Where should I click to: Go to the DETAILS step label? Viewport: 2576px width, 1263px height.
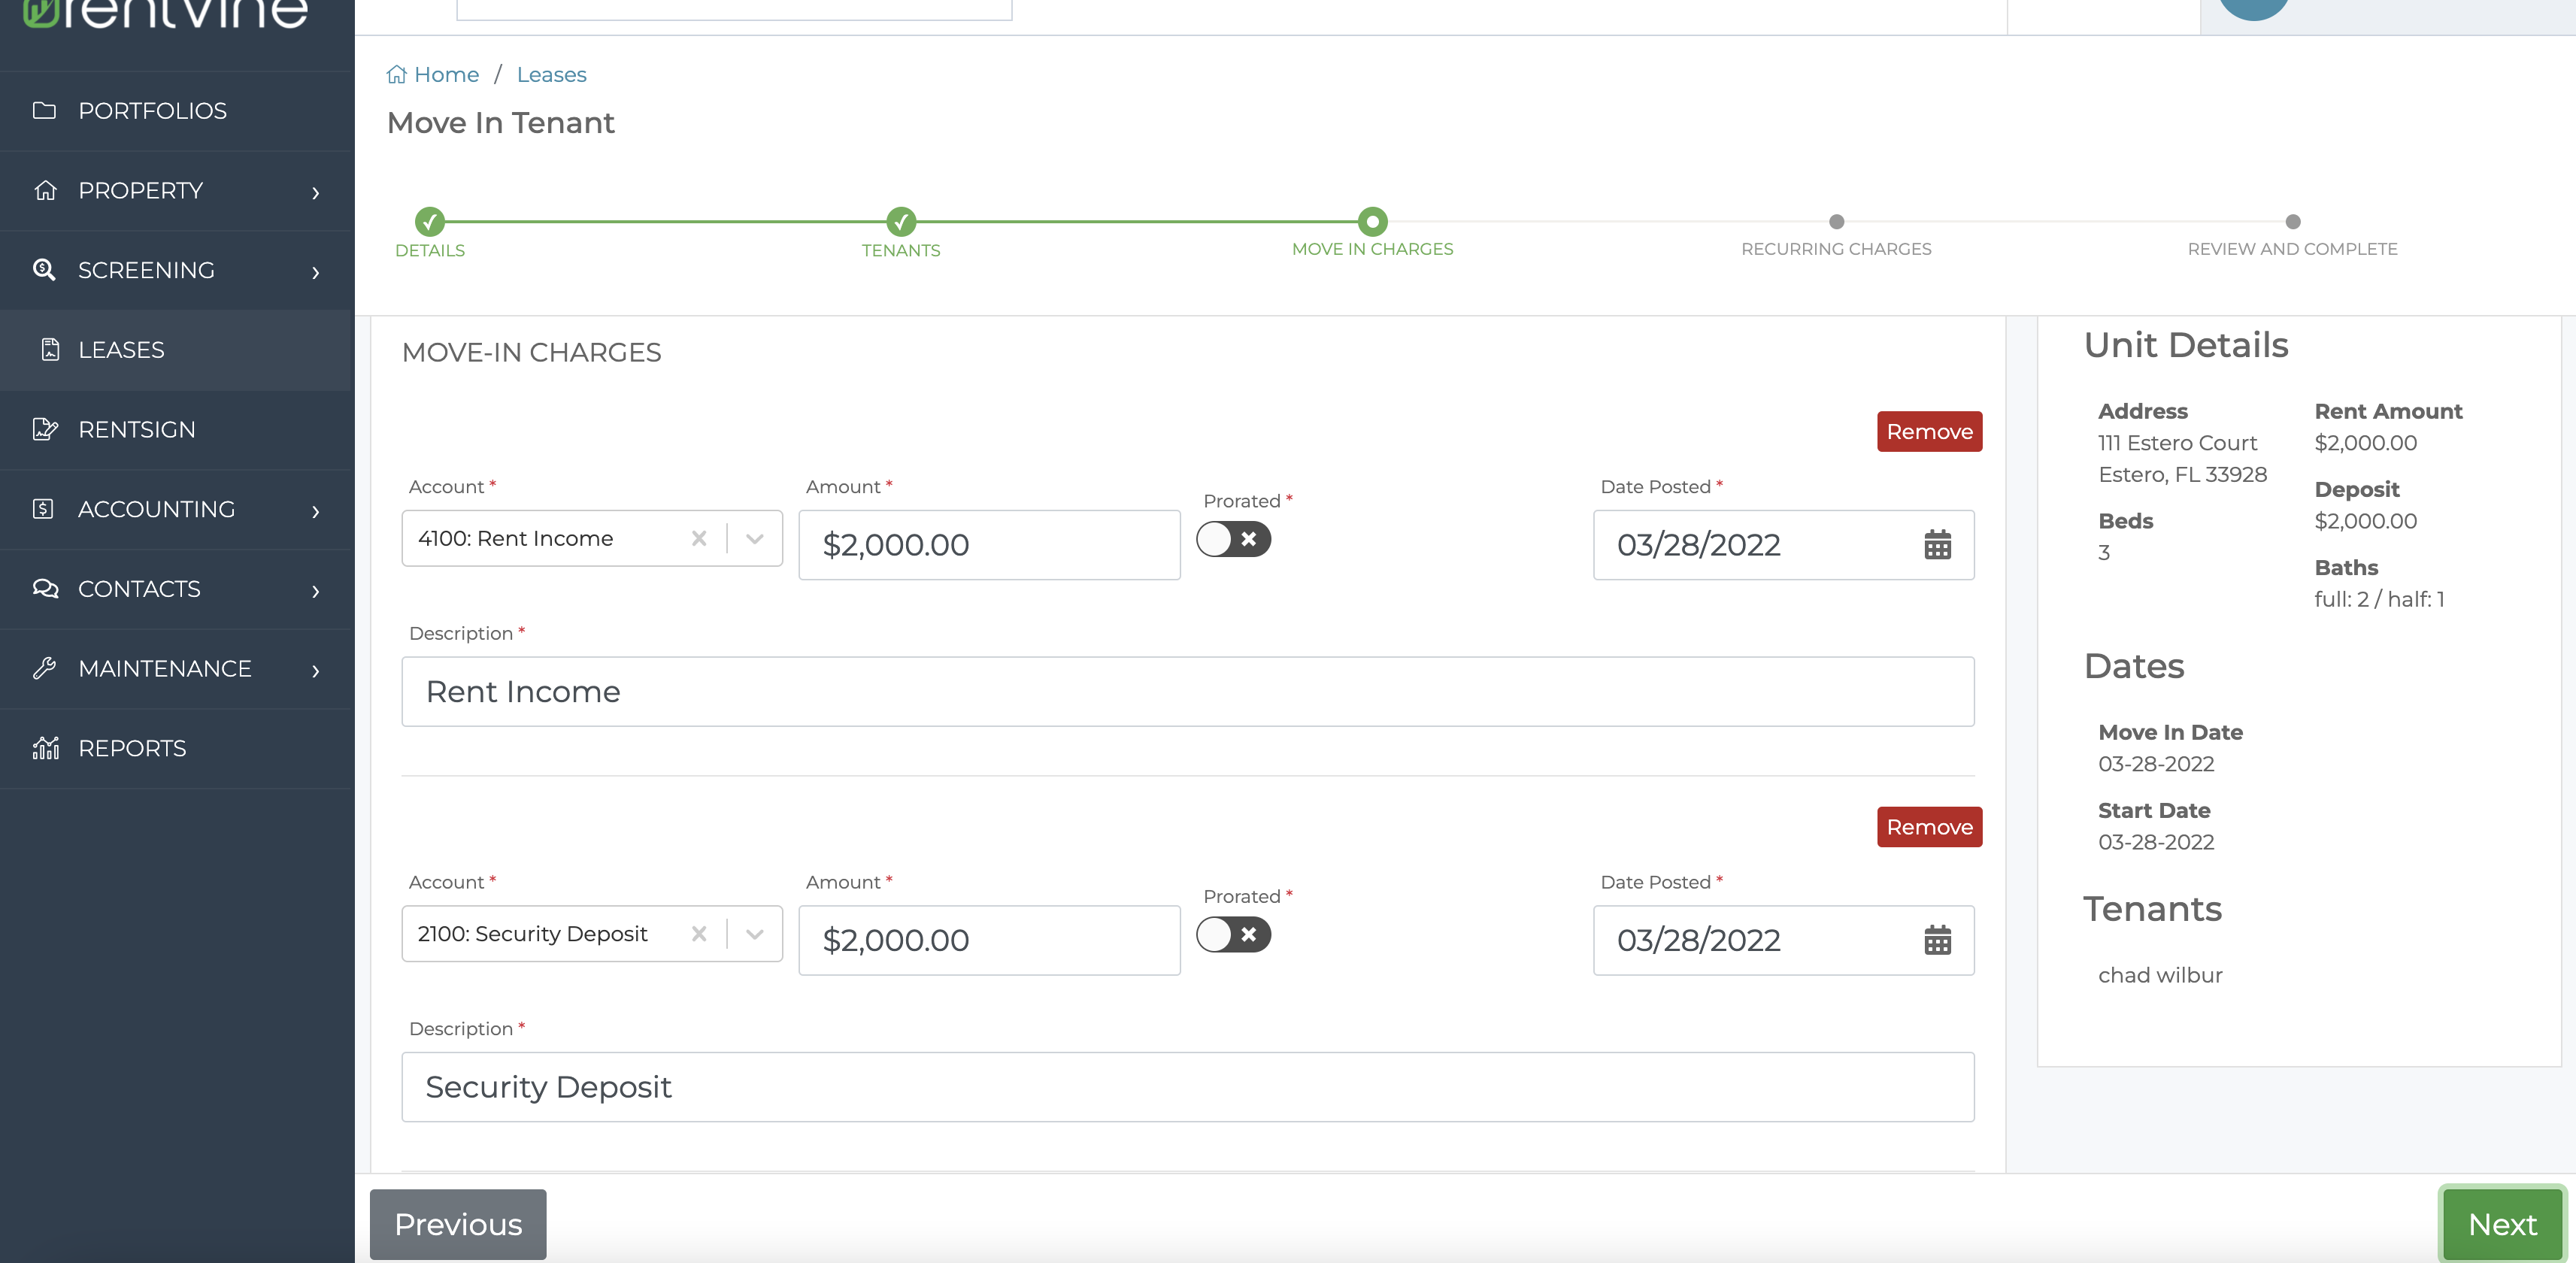click(430, 250)
